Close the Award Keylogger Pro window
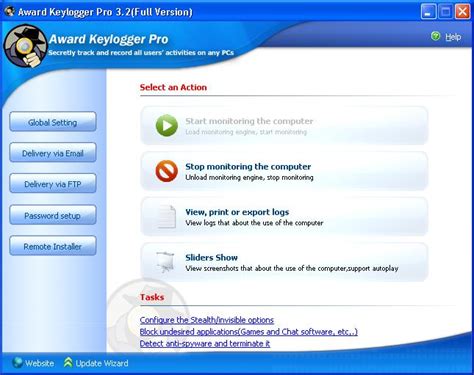Screen dimensions: 474x375 click(462, 12)
